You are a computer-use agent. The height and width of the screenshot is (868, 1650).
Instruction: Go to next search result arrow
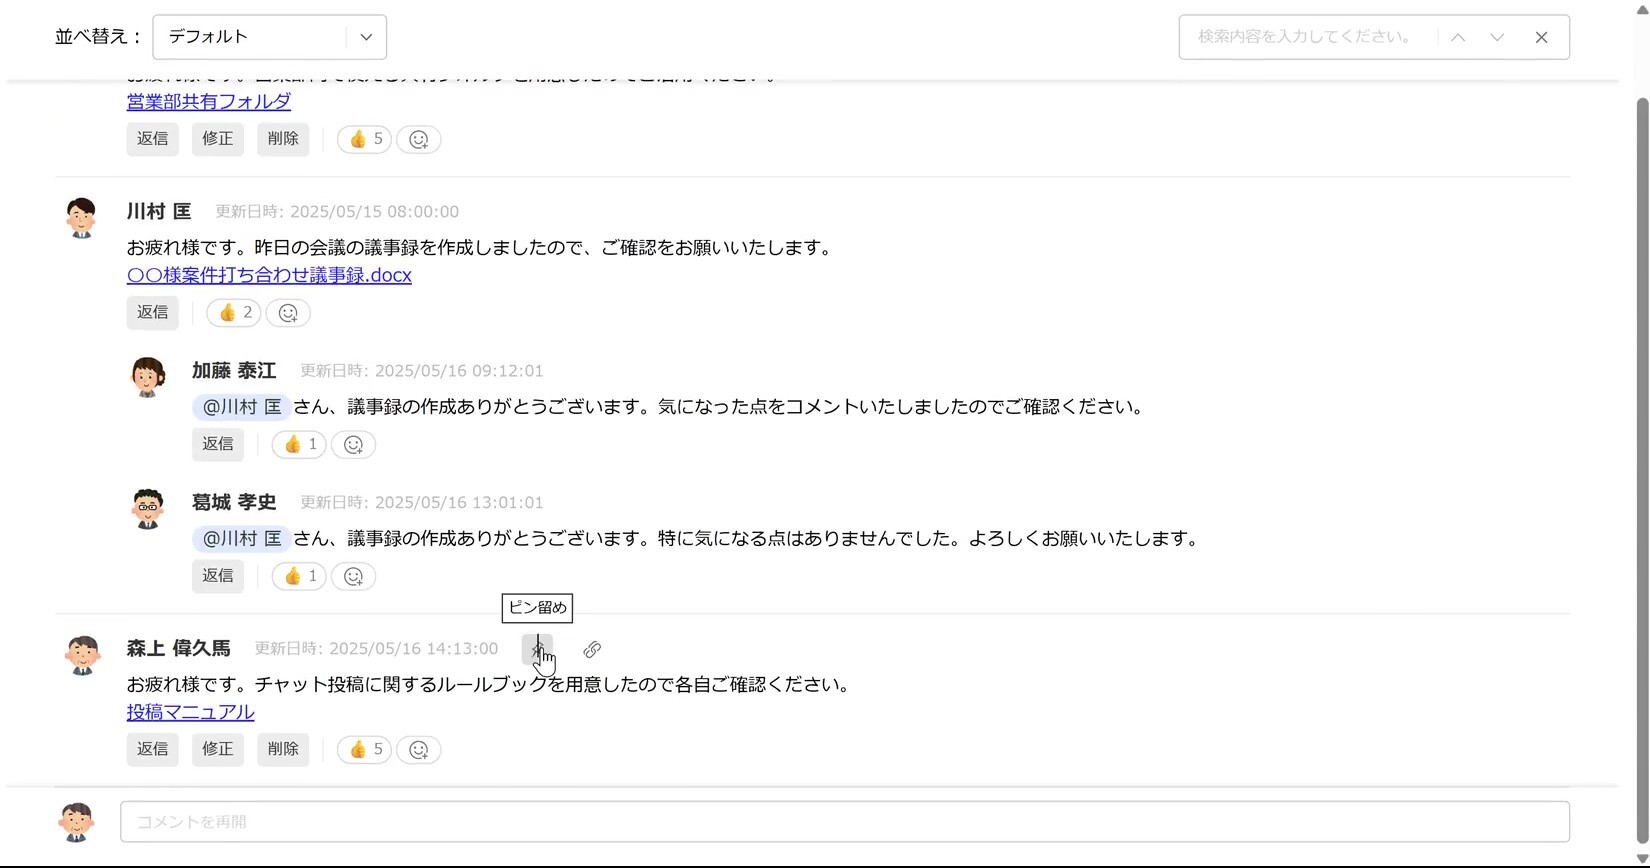coord(1497,37)
